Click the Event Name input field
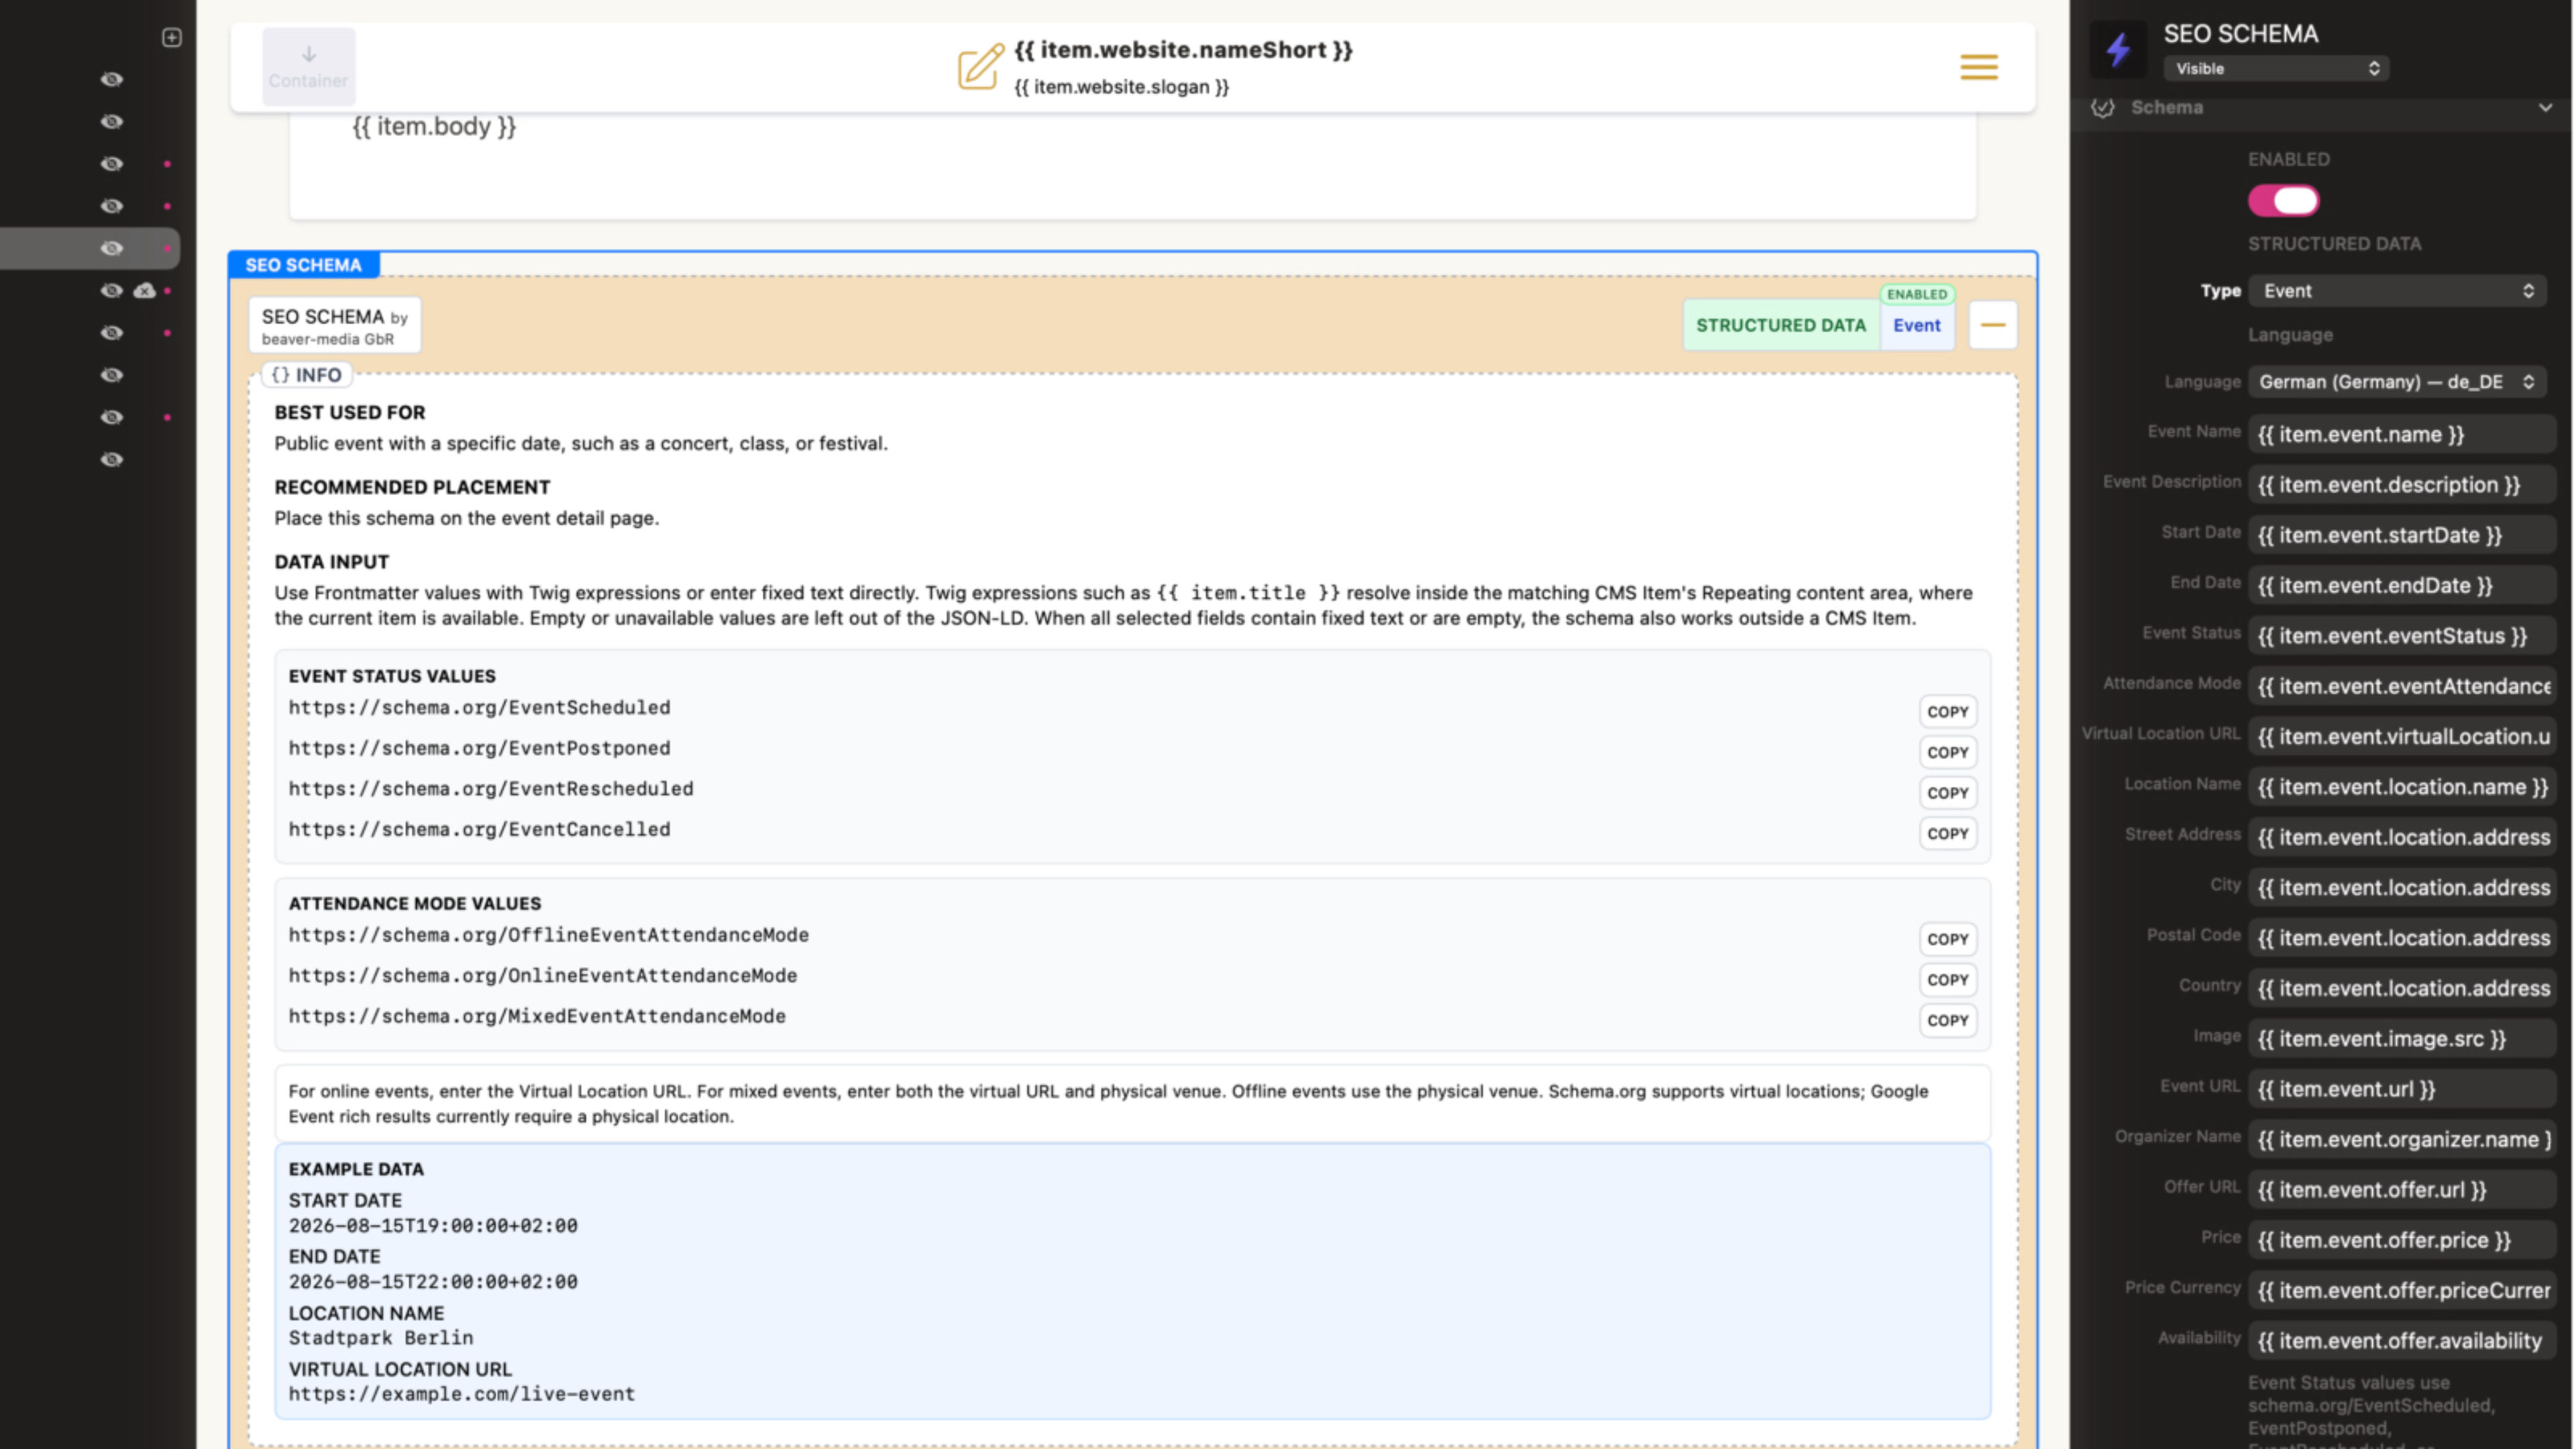Viewport: 2576px width, 1449px height. click(x=2402, y=434)
